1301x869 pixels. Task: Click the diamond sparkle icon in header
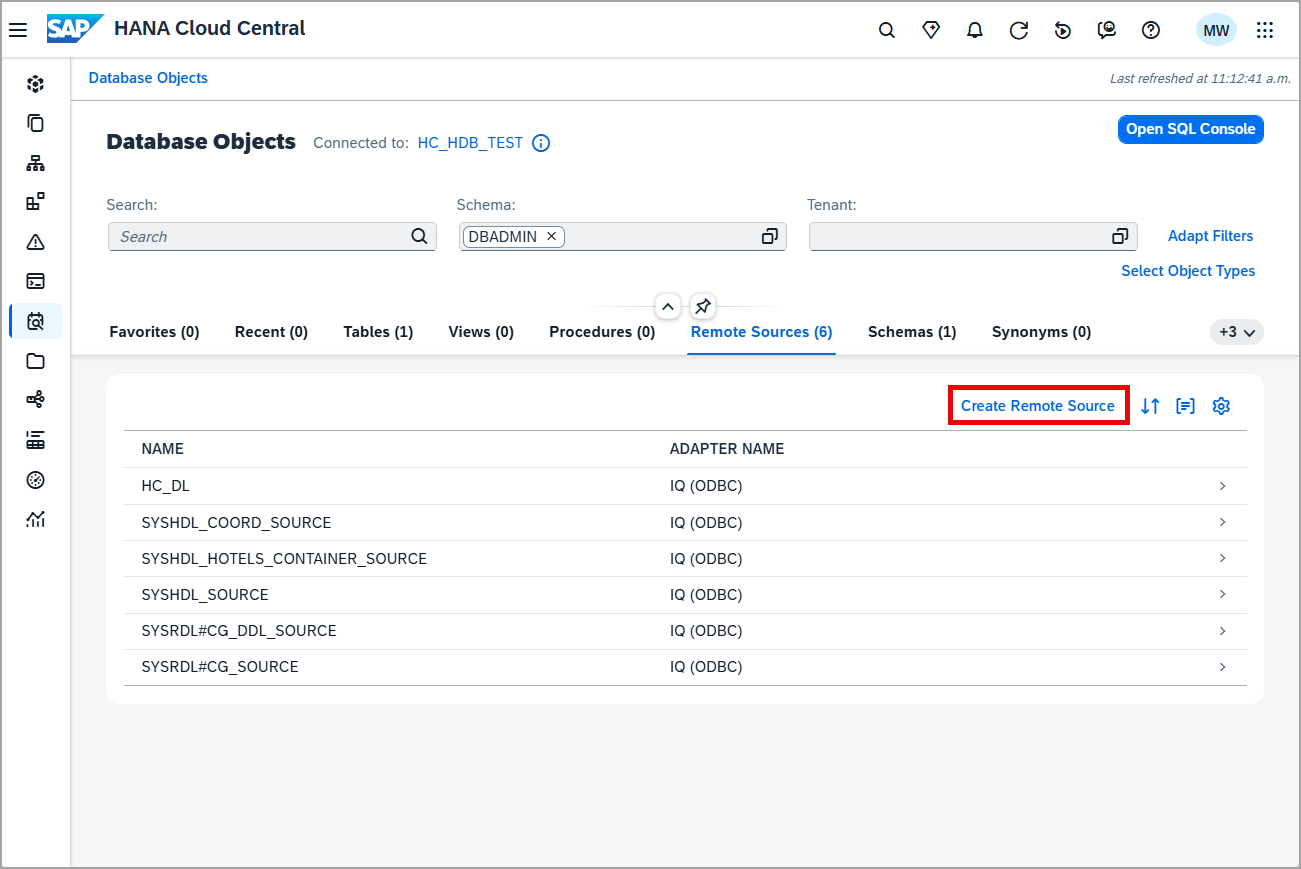931,30
